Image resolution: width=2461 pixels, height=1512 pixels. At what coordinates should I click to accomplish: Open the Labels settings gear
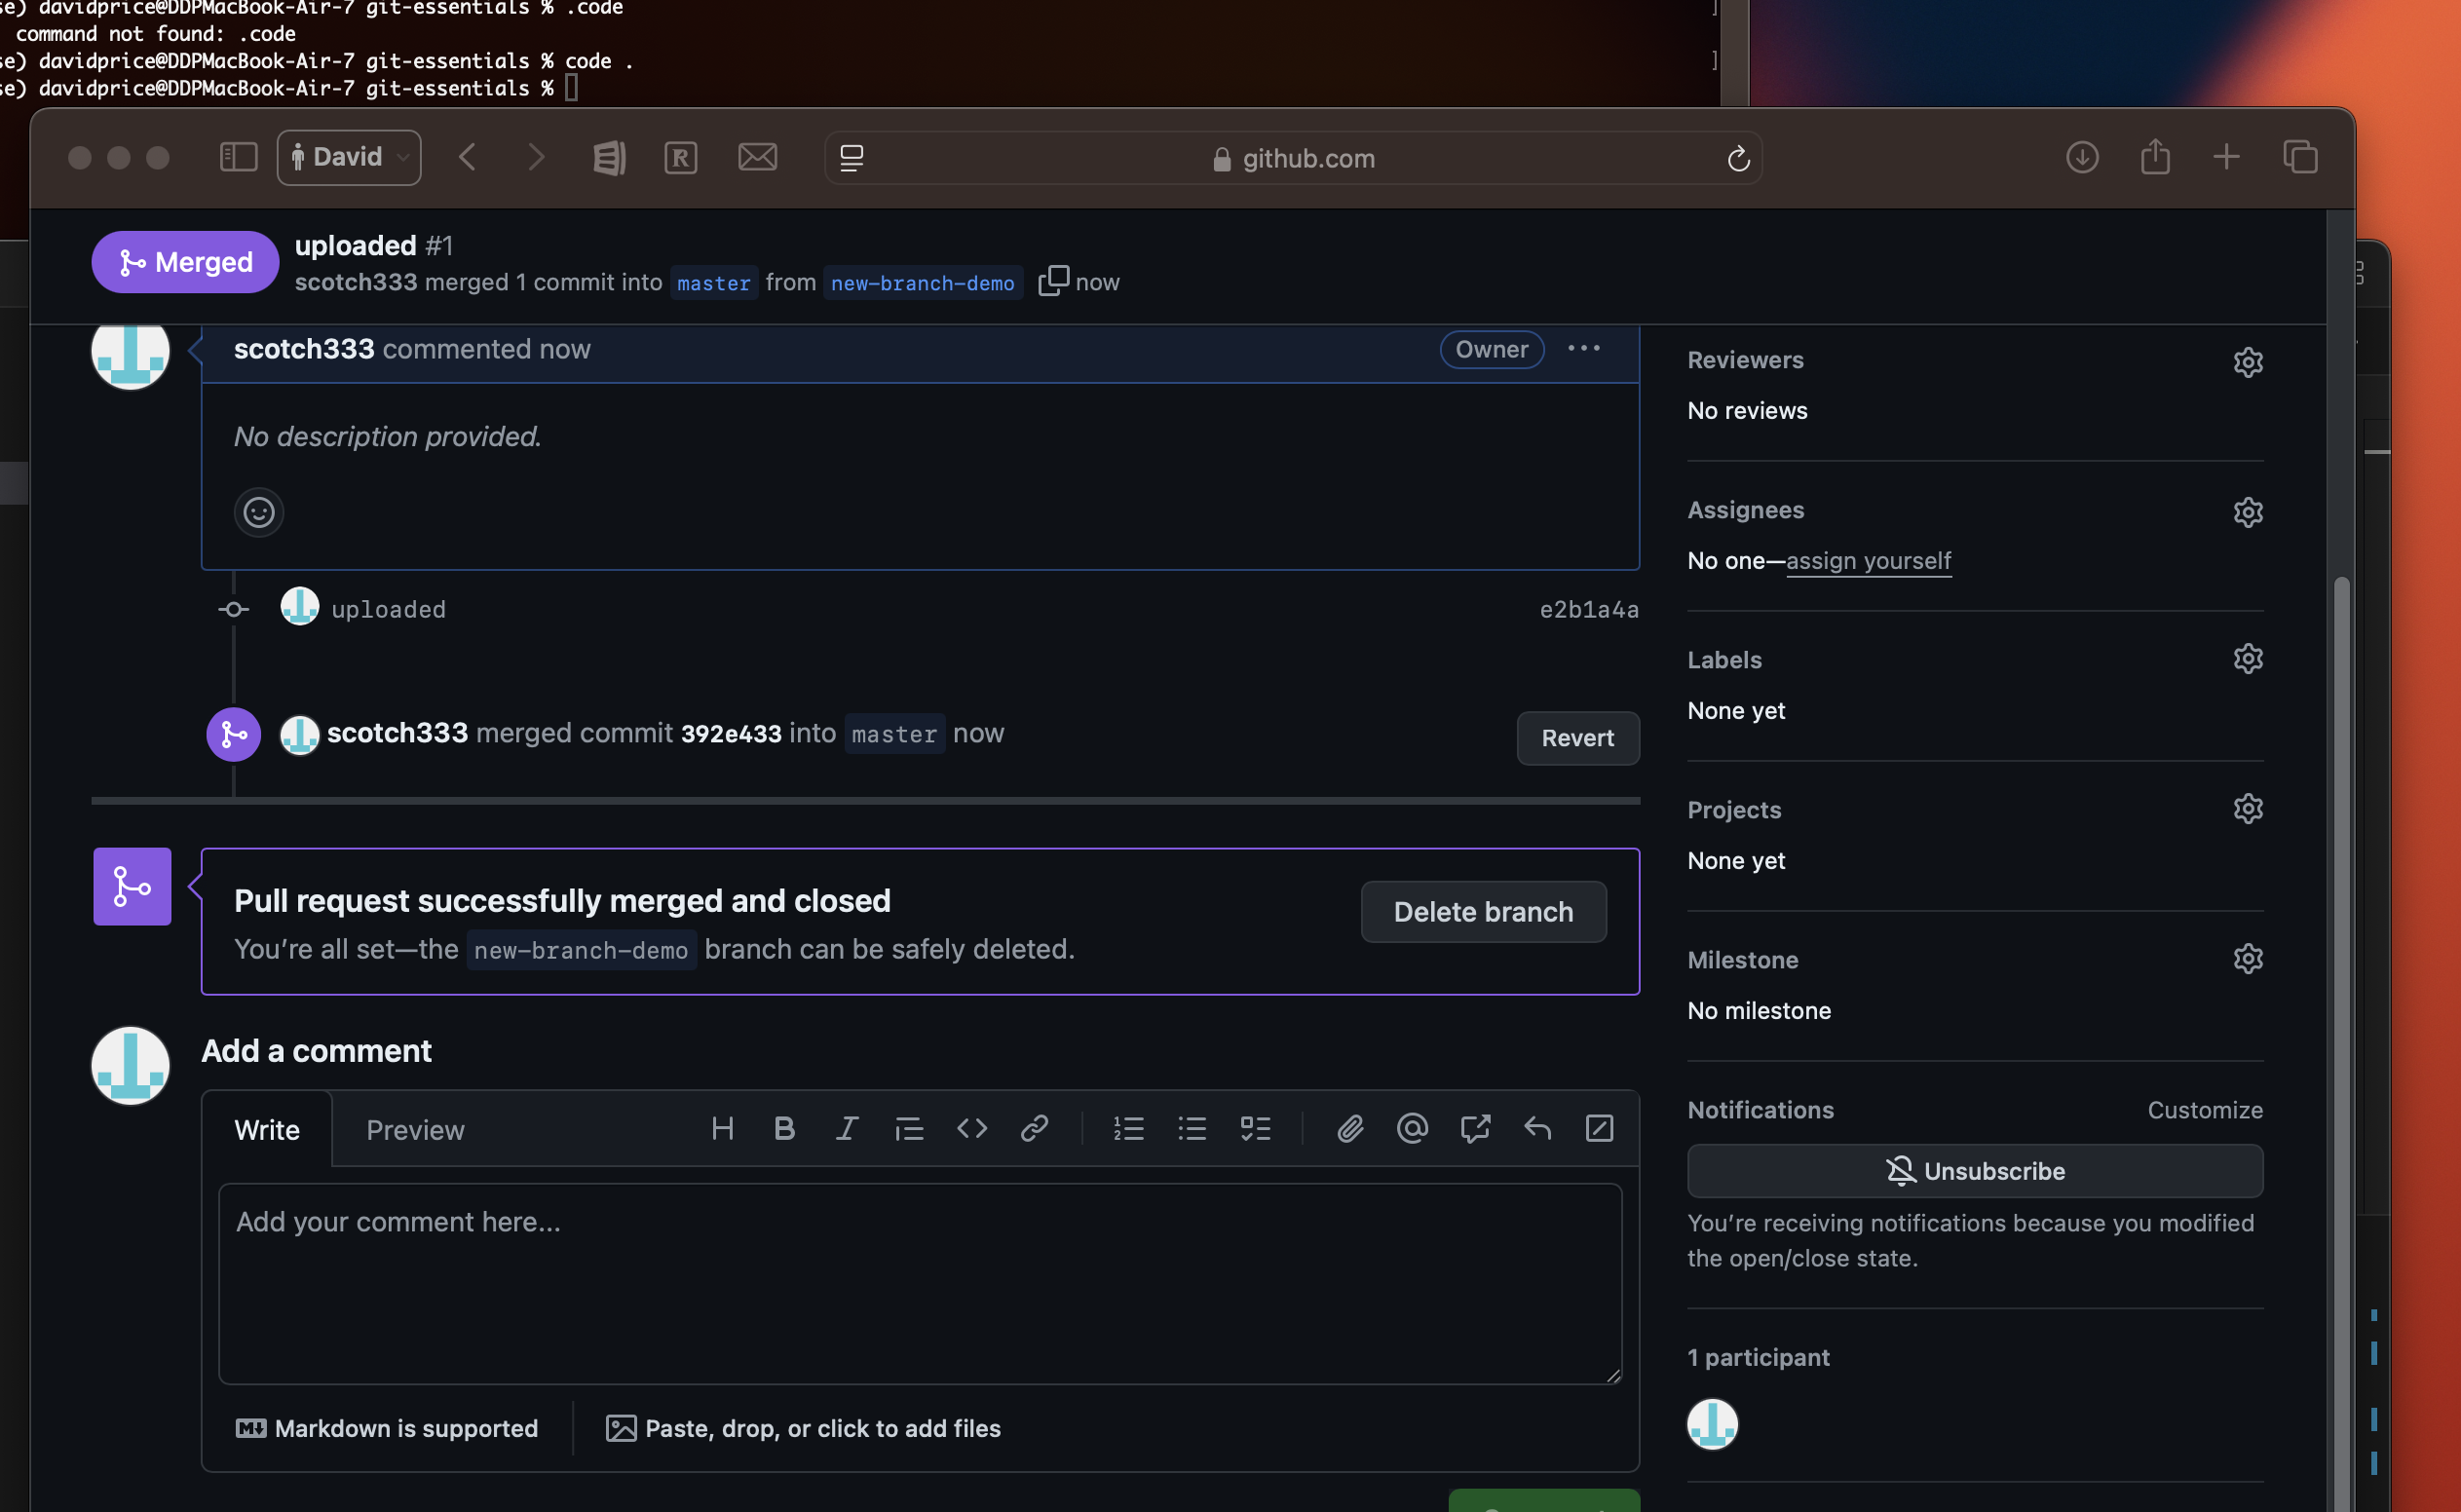pyautogui.click(x=2248, y=659)
